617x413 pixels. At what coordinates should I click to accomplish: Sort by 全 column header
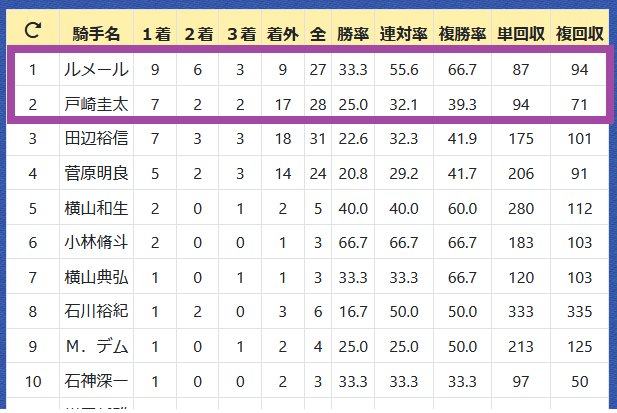coord(318,34)
